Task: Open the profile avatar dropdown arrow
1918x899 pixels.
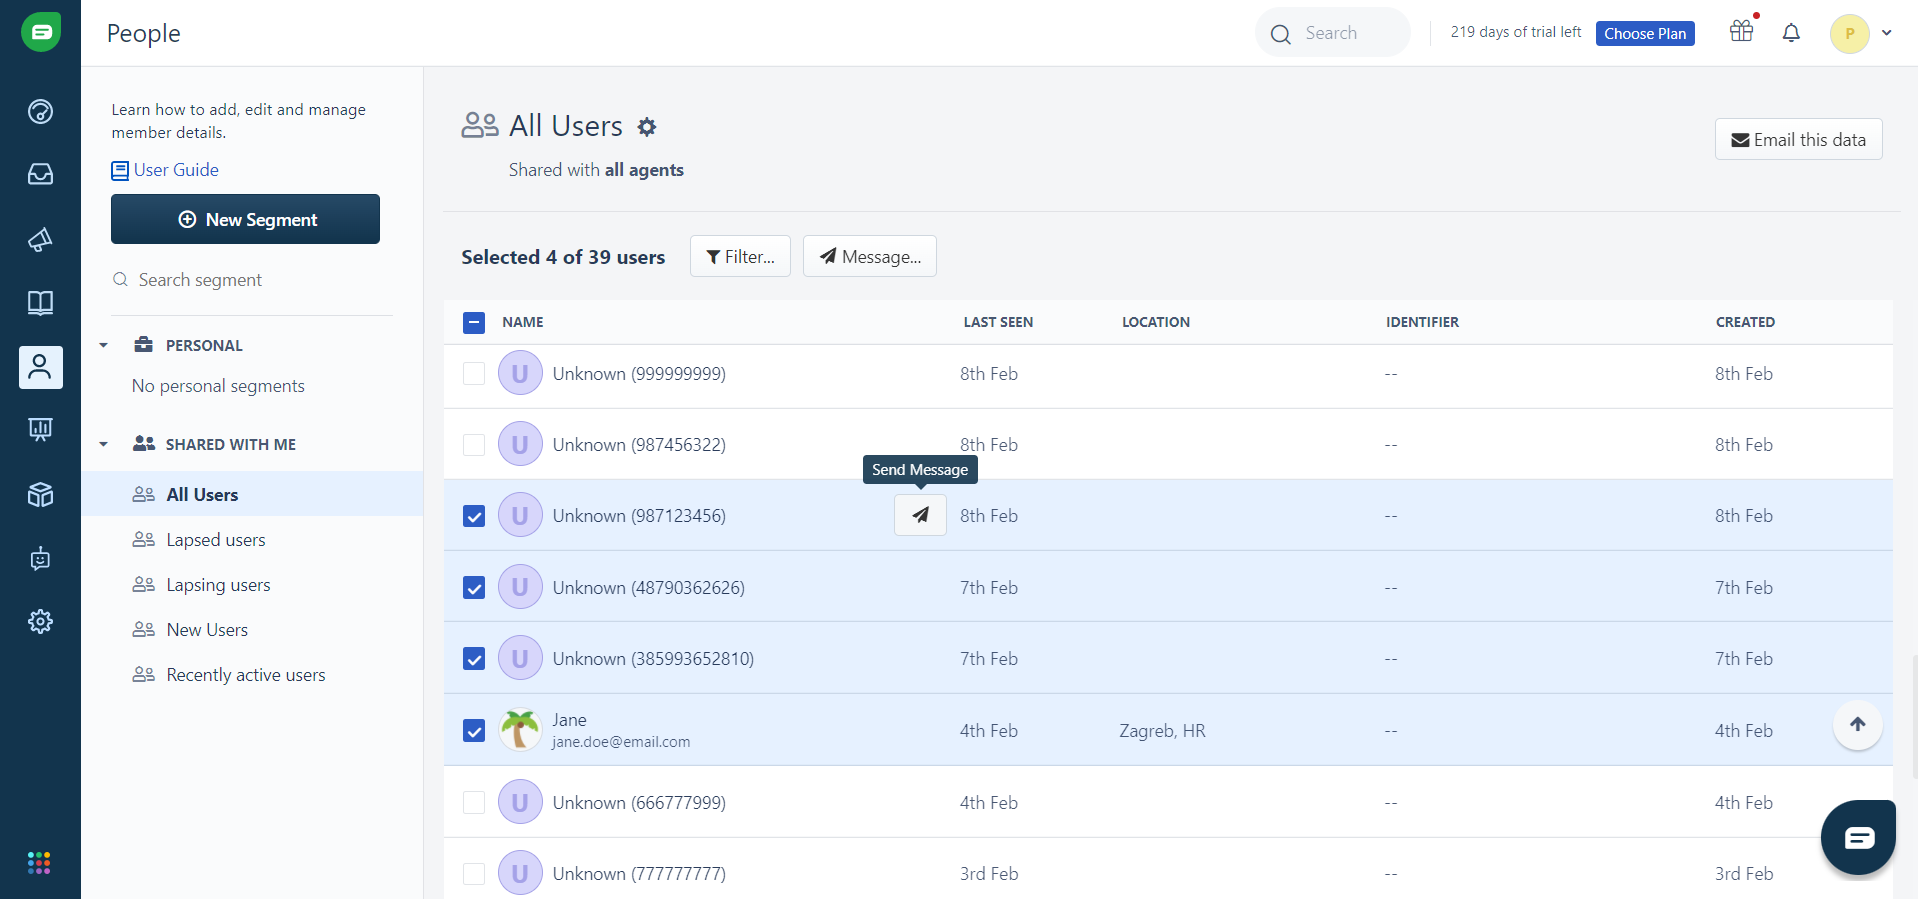Action: click(1886, 33)
